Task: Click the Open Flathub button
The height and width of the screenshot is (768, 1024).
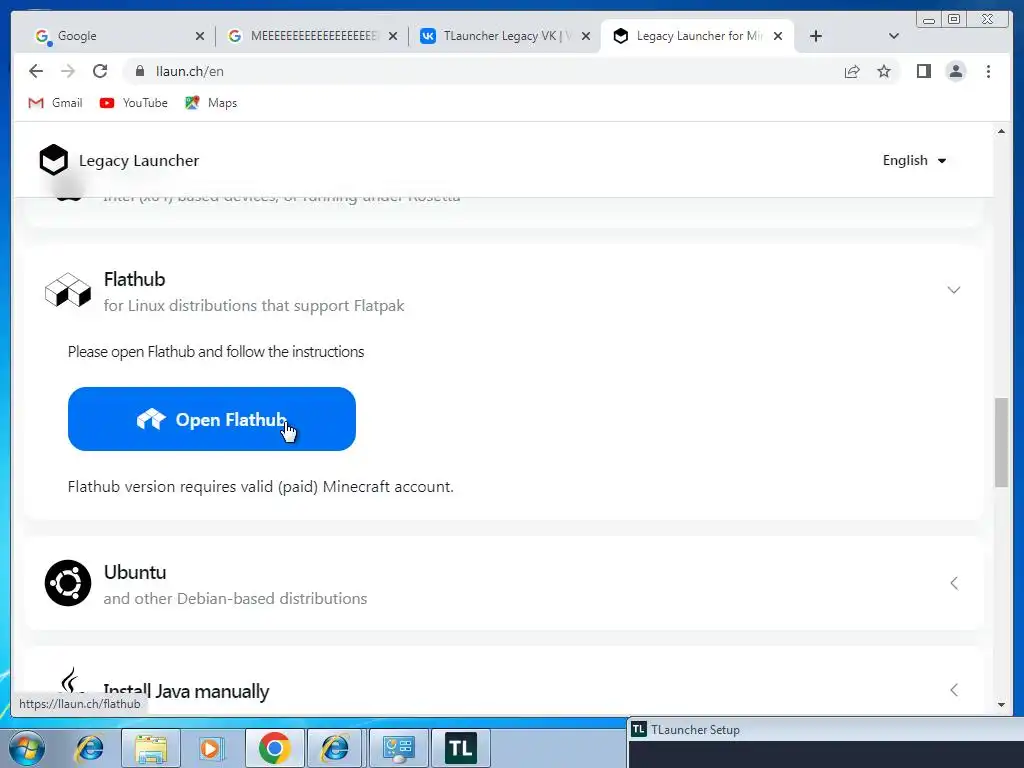Action: (x=212, y=419)
